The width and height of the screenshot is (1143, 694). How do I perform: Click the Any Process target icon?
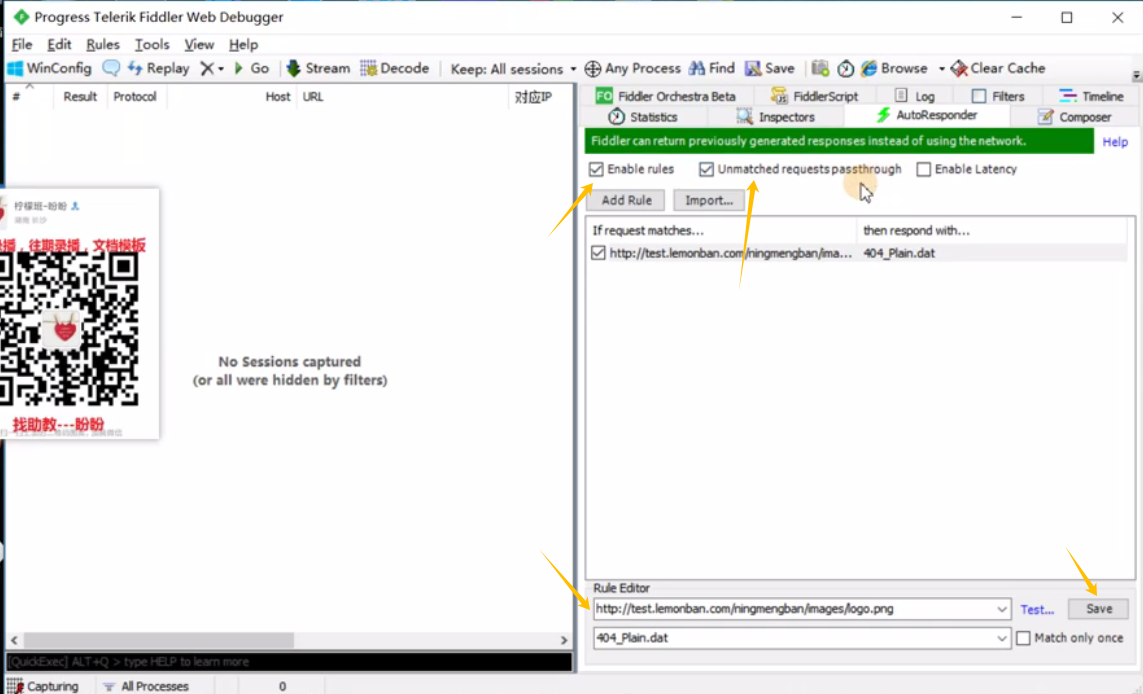[593, 69]
